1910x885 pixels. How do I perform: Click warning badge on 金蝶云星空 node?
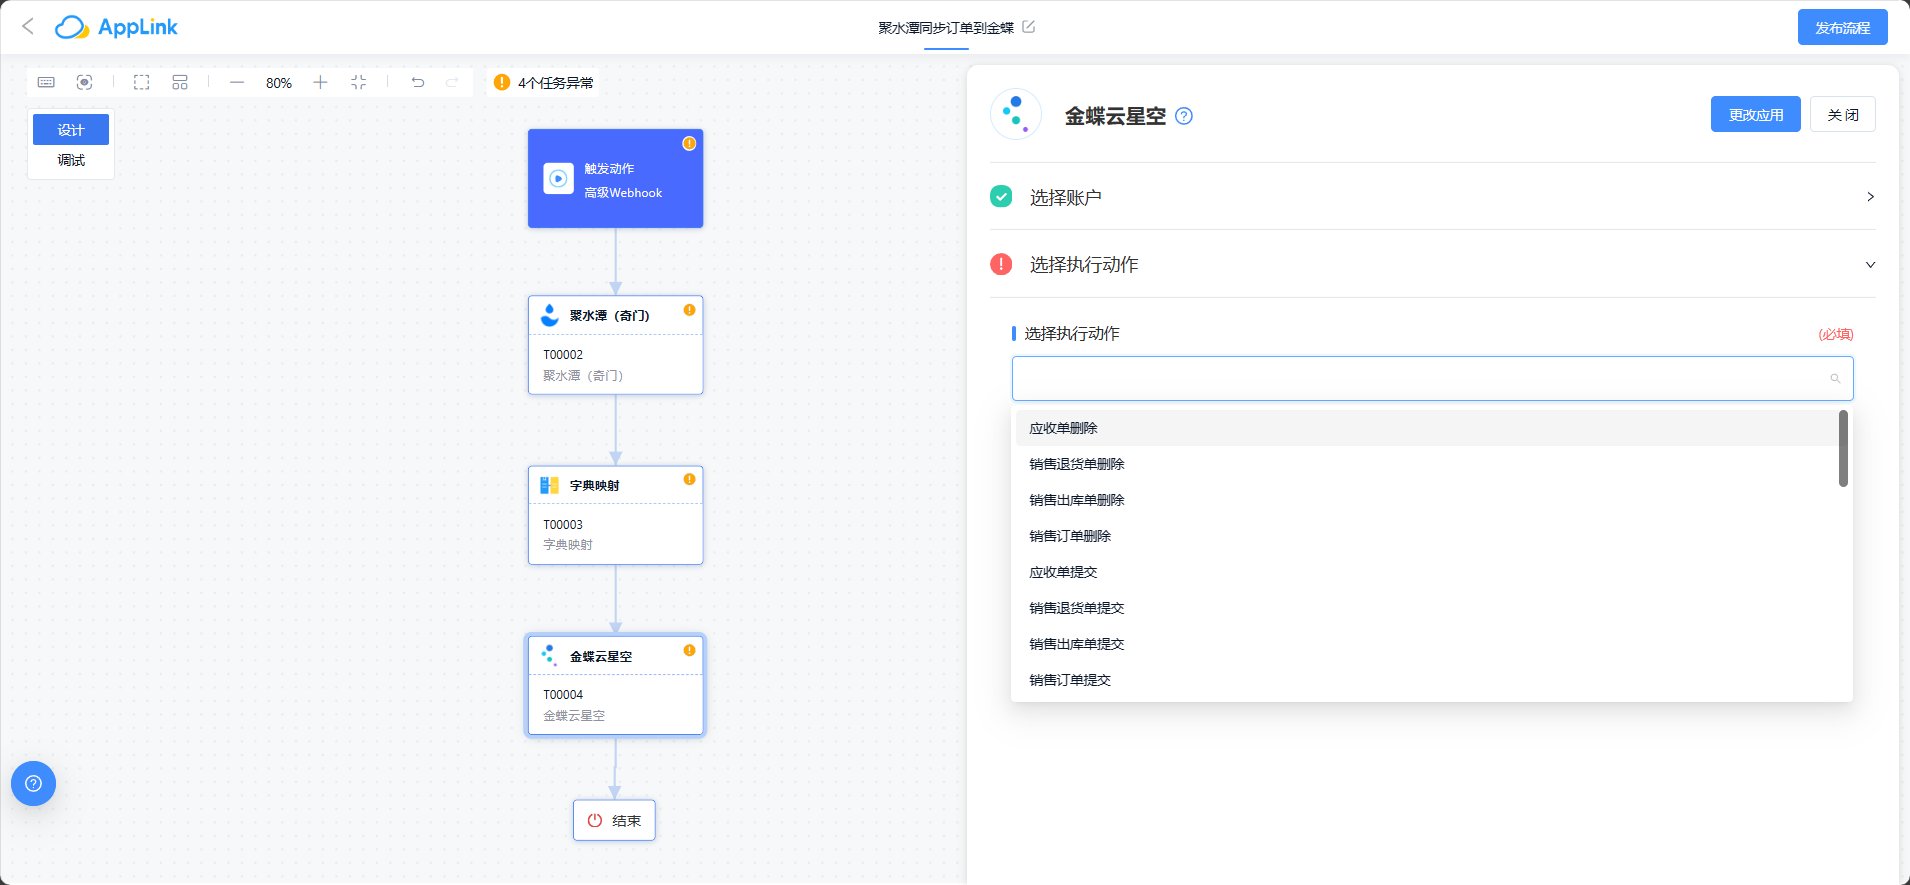689,651
